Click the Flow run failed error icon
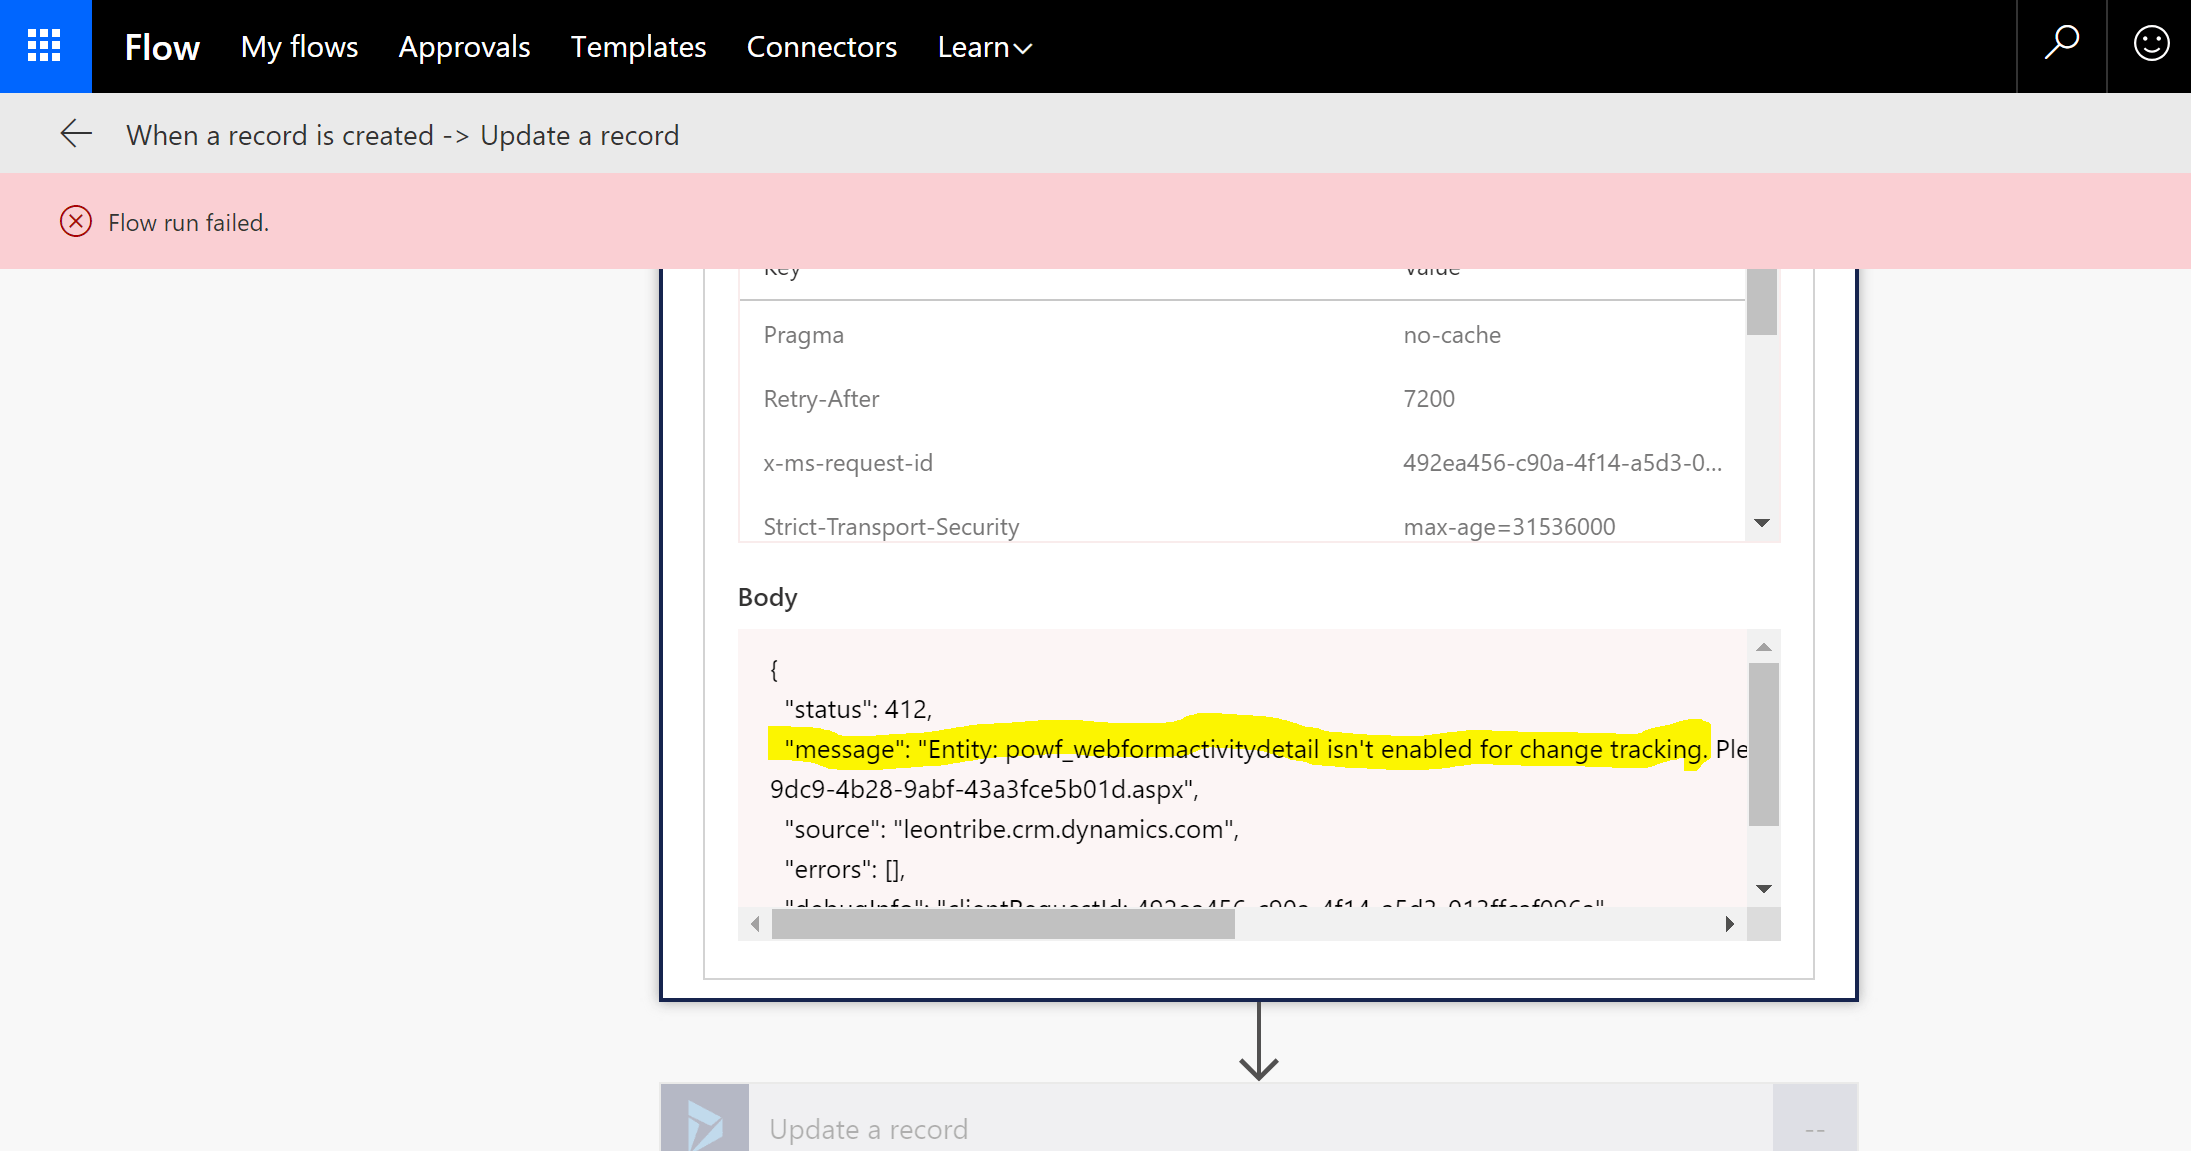Image resolution: width=2191 pixels, height=1151 pixels. coord(76,222)
